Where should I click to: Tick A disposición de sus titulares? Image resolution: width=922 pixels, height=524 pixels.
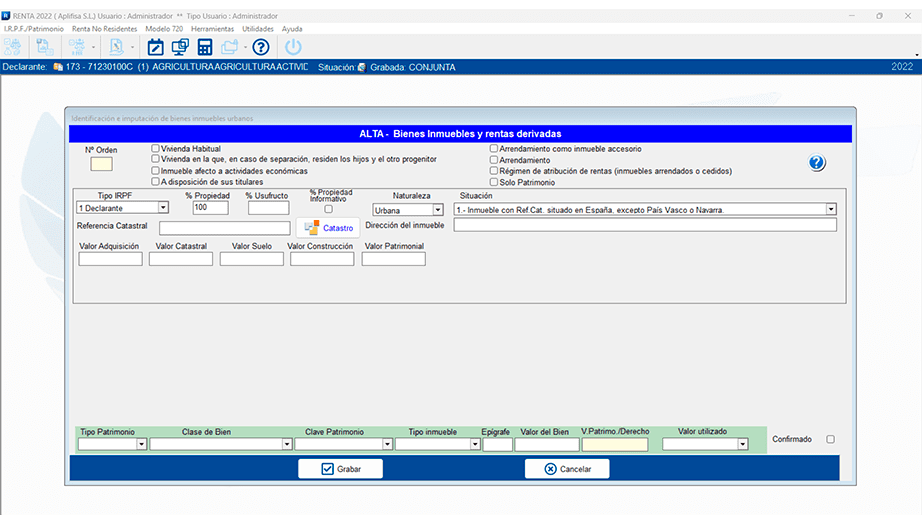[155, 182]
